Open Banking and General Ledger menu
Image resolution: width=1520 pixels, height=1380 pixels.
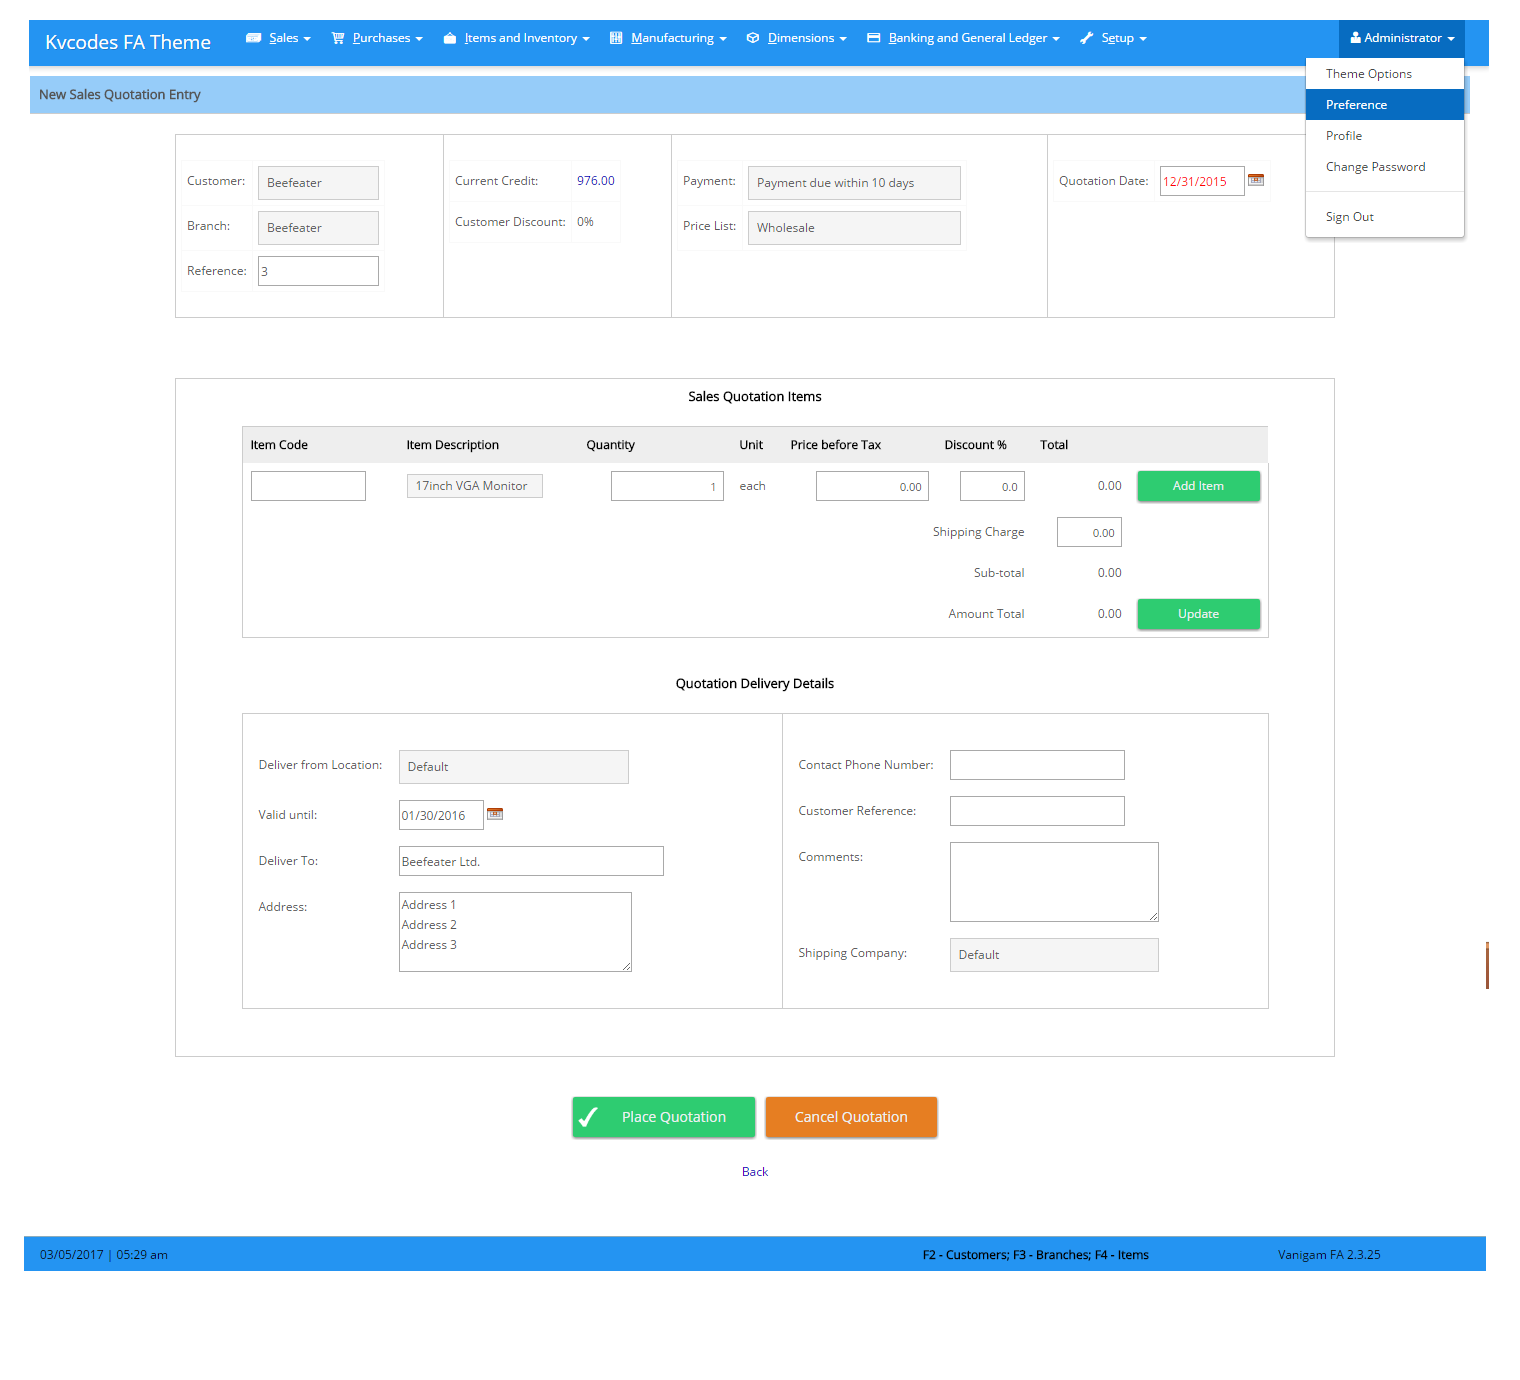click(x=966, y=38)
